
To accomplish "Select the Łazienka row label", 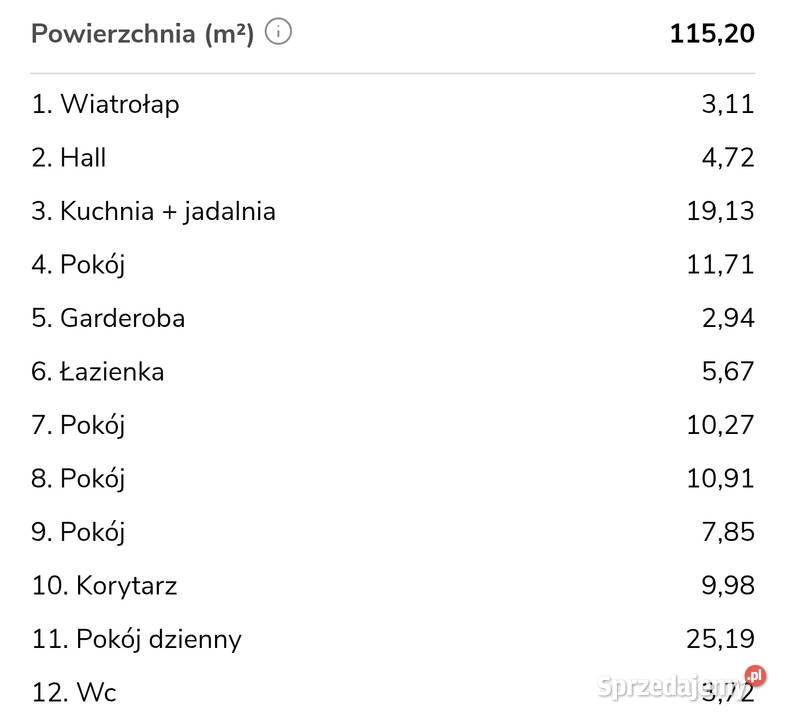I will click(x=97, y=372).
